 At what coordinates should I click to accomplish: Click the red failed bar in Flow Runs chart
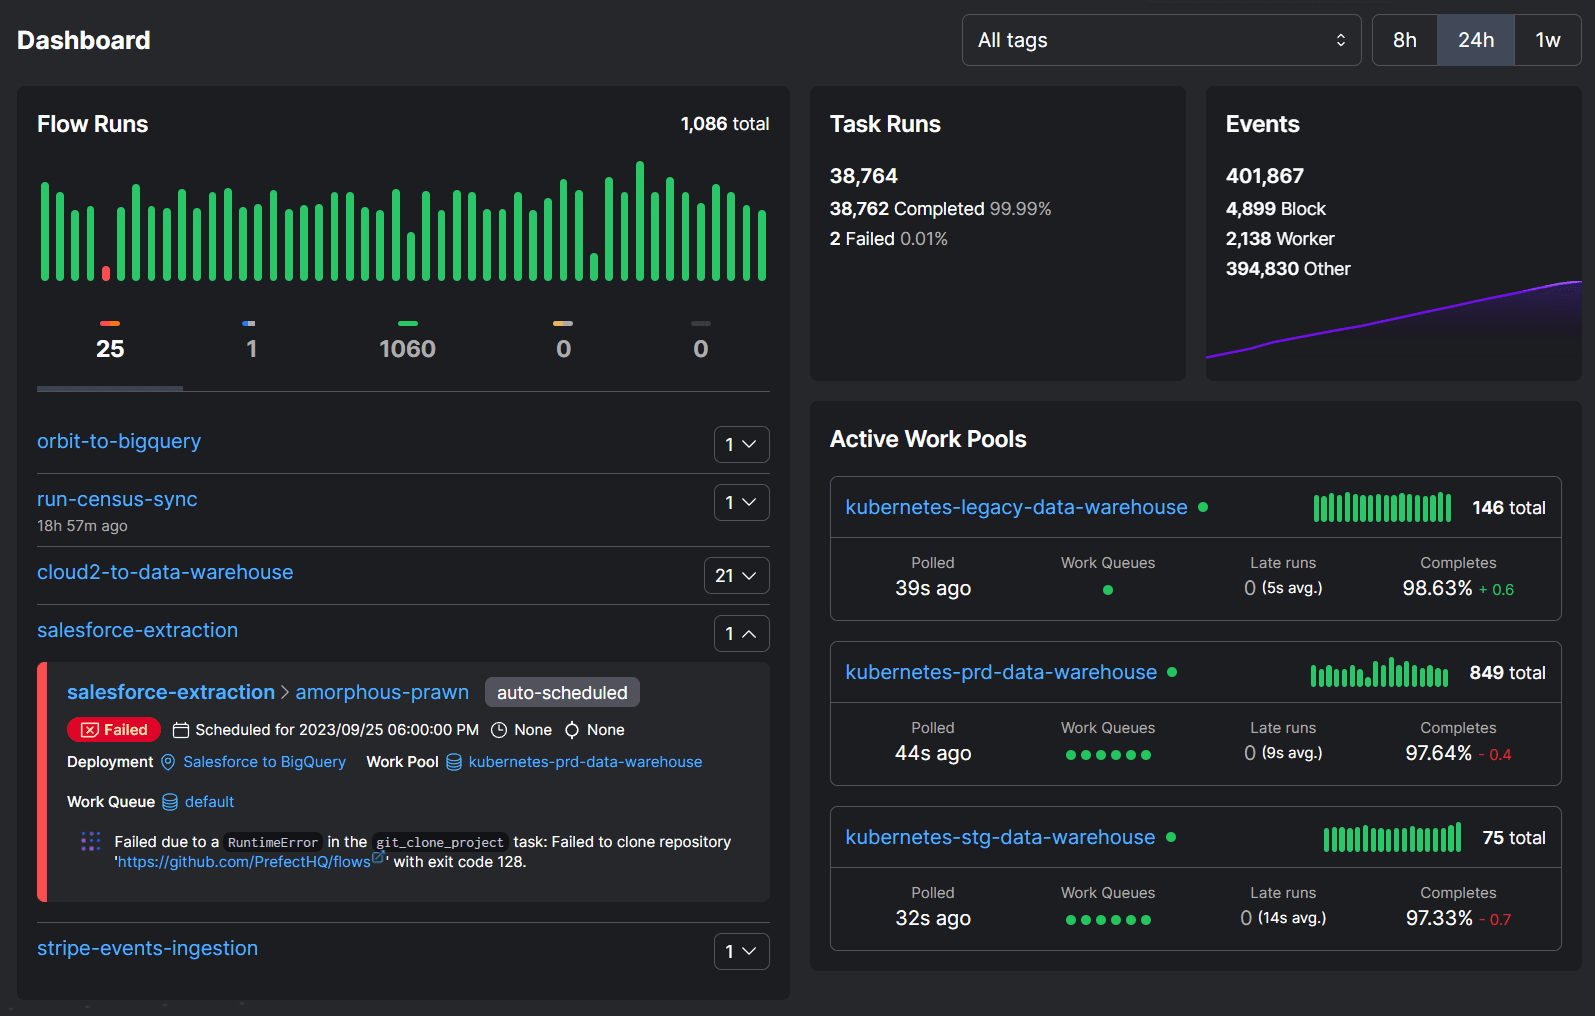click(x=106, y=273)
